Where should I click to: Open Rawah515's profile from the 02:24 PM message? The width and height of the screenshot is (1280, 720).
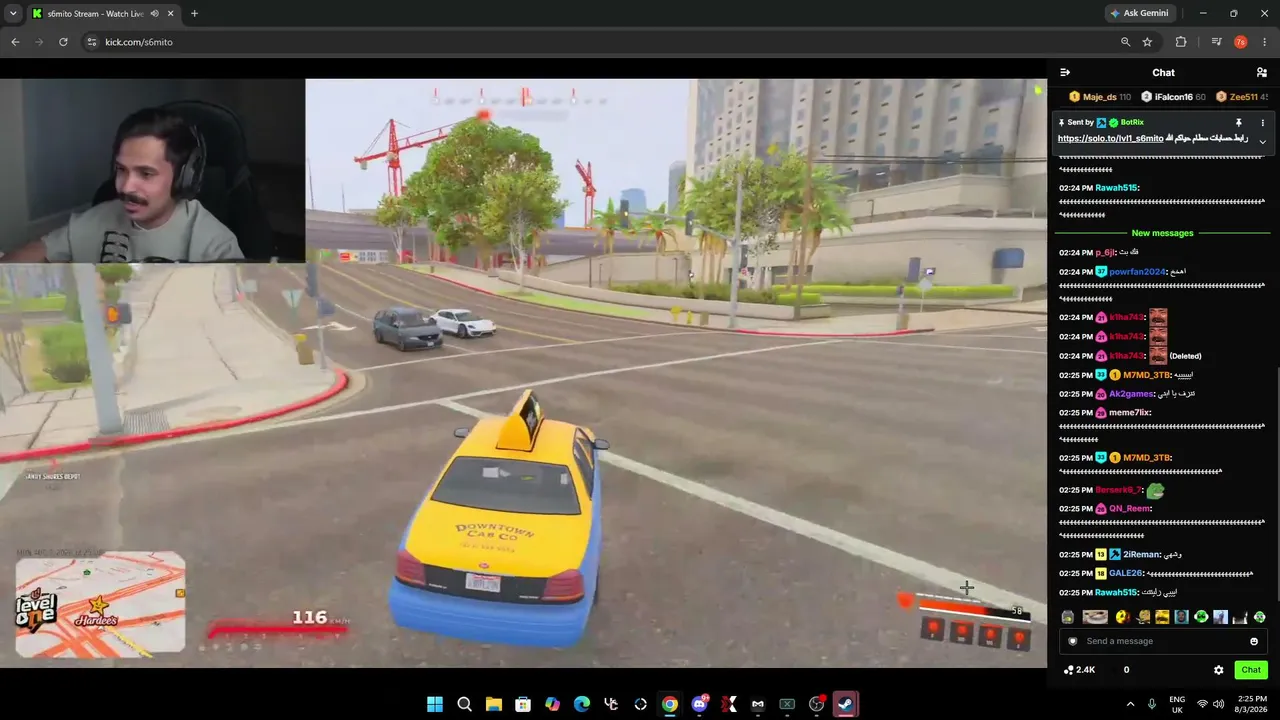pos(1116,188)
